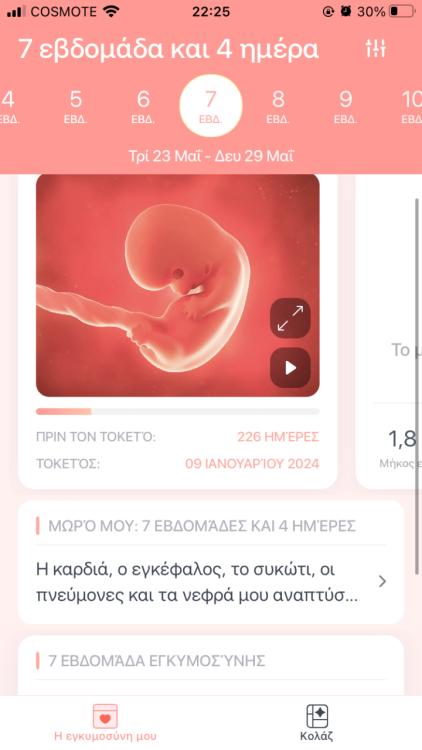The height and width of the screenshot is (750, 422).
Task: Select week 4 in week selector
Action: [x=8, y=106]
